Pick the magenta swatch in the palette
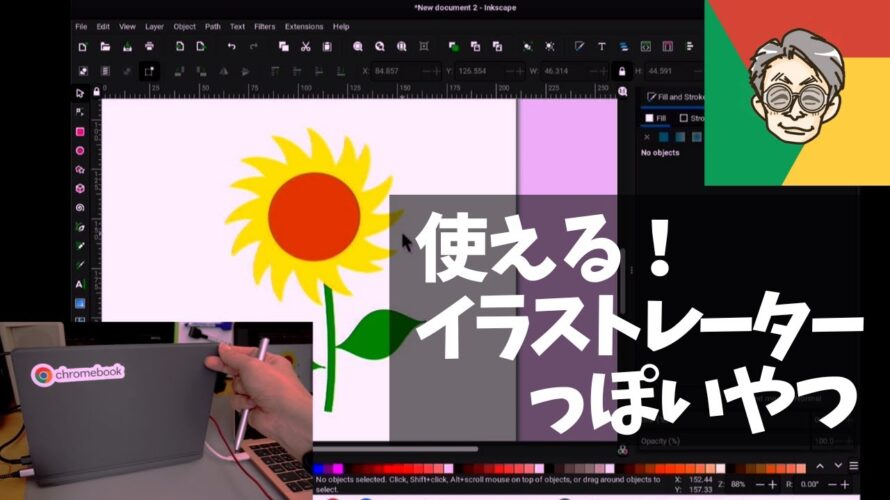The width and height of the screenshot is (890, 500). click(x=338, y=469)
